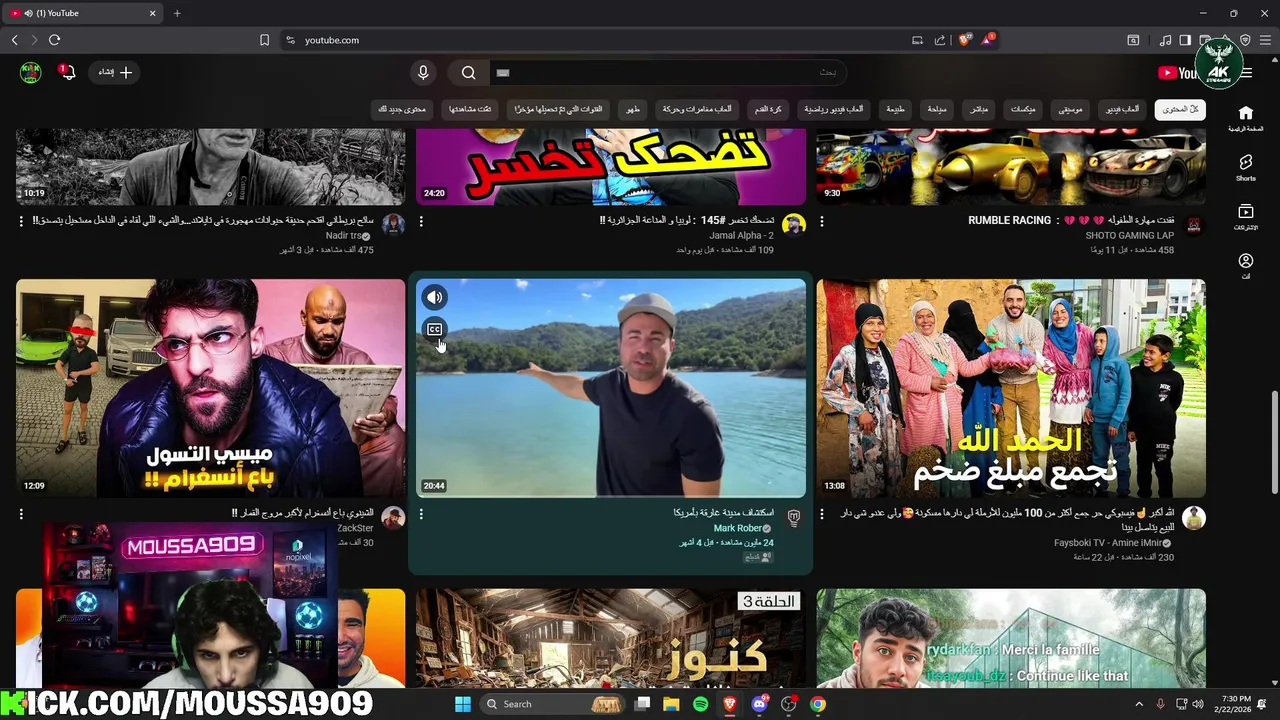This screenshot has width=1280, height=720.
Task: Select the 'طهو' filter chip
Action: coord(633,109)
